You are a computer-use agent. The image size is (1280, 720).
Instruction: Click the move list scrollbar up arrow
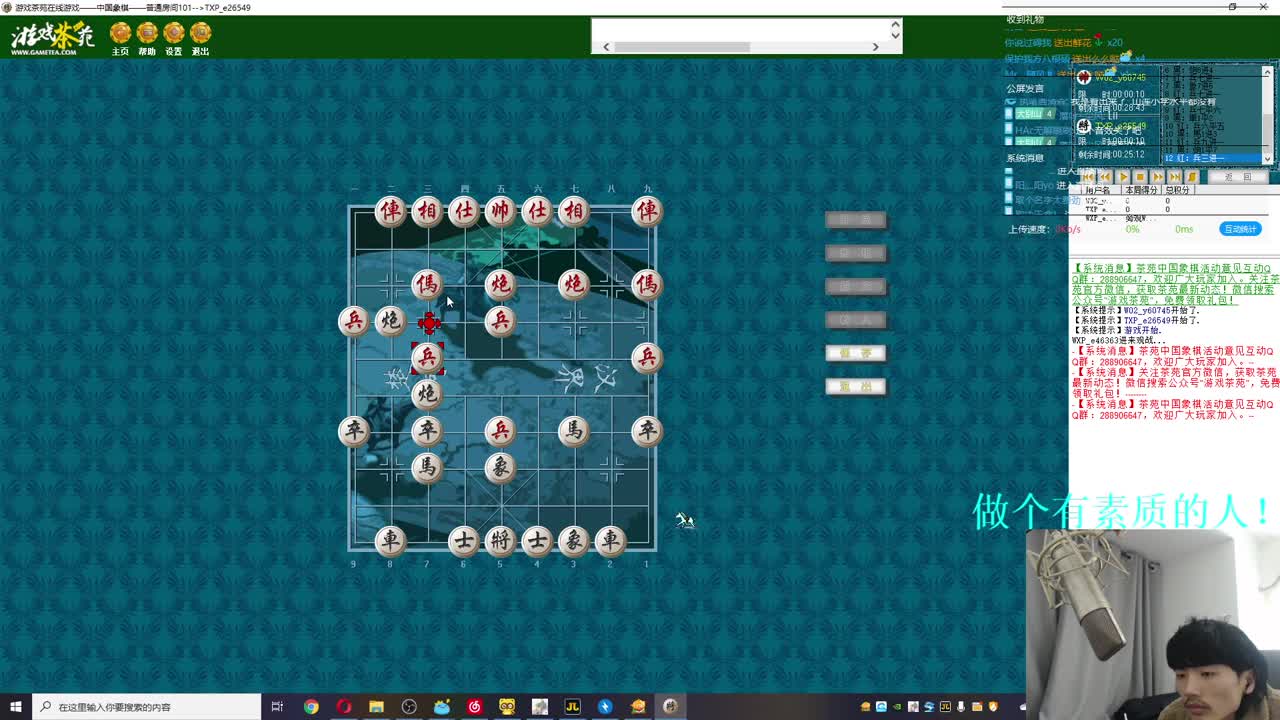1267,72
